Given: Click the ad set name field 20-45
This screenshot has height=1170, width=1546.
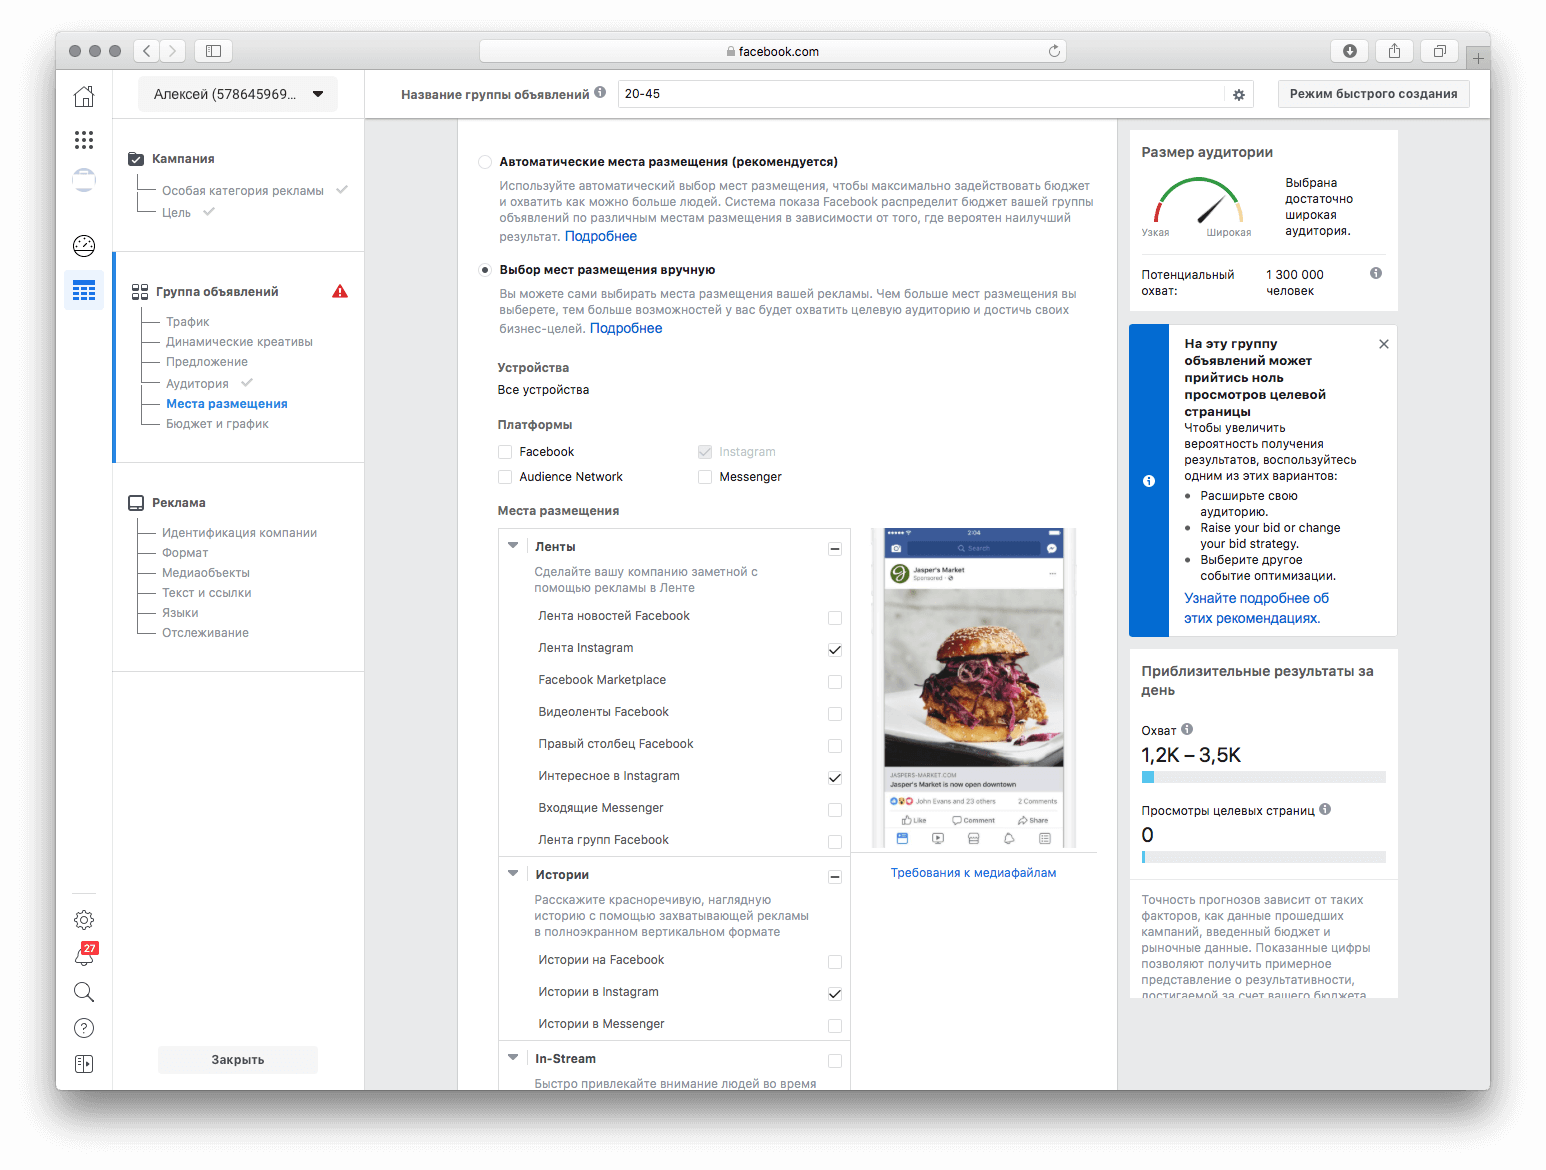Looking at the screenshot, I should point(921,94).
